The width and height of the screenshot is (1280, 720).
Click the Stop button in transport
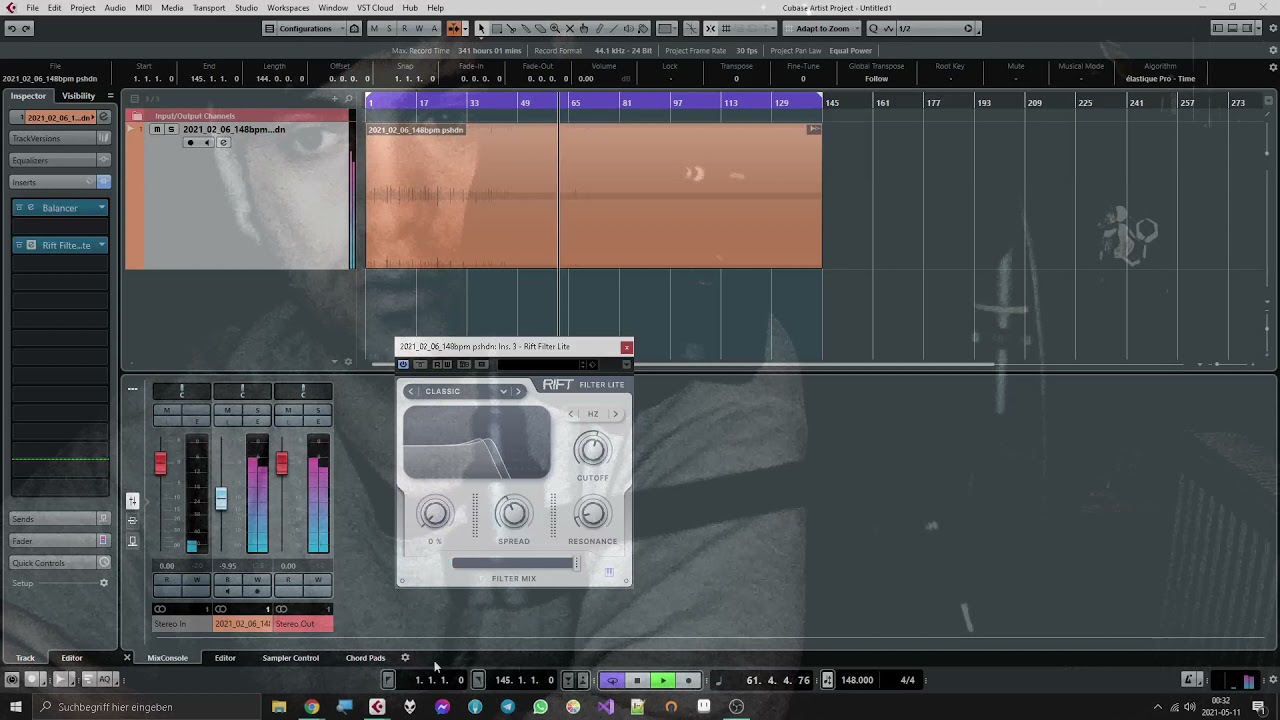[637, 680]
